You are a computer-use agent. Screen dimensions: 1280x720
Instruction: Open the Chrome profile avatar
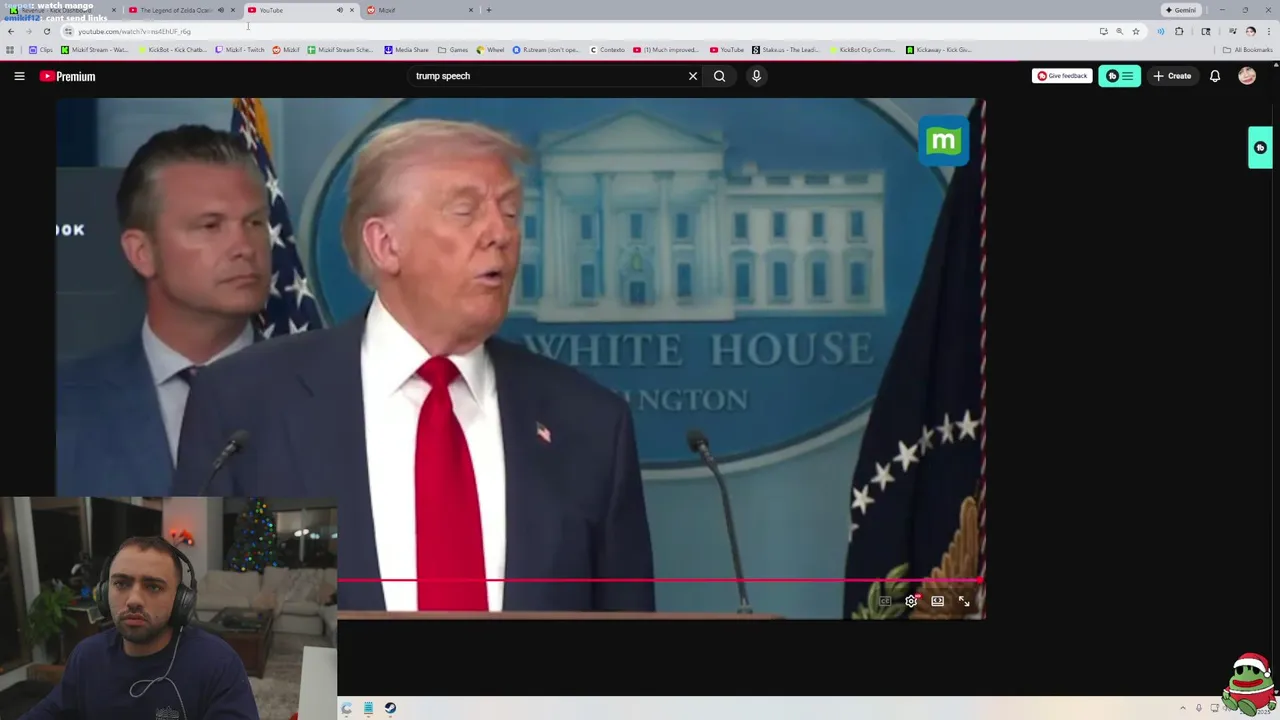[1250, 31]
